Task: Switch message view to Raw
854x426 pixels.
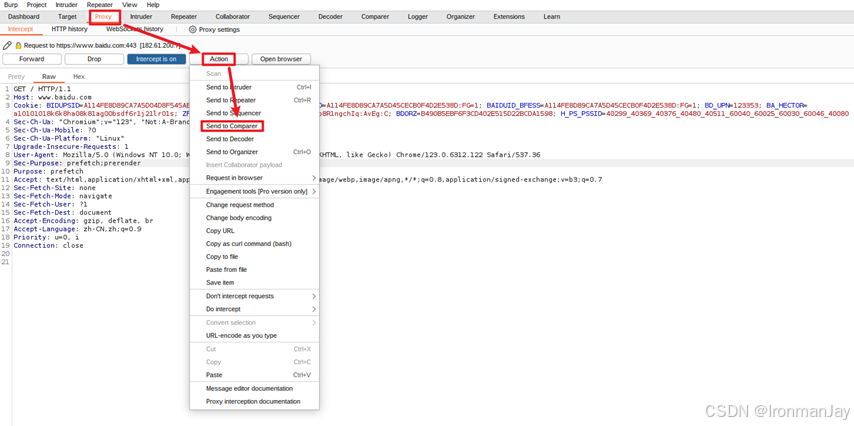Action: tap(48, 77)
